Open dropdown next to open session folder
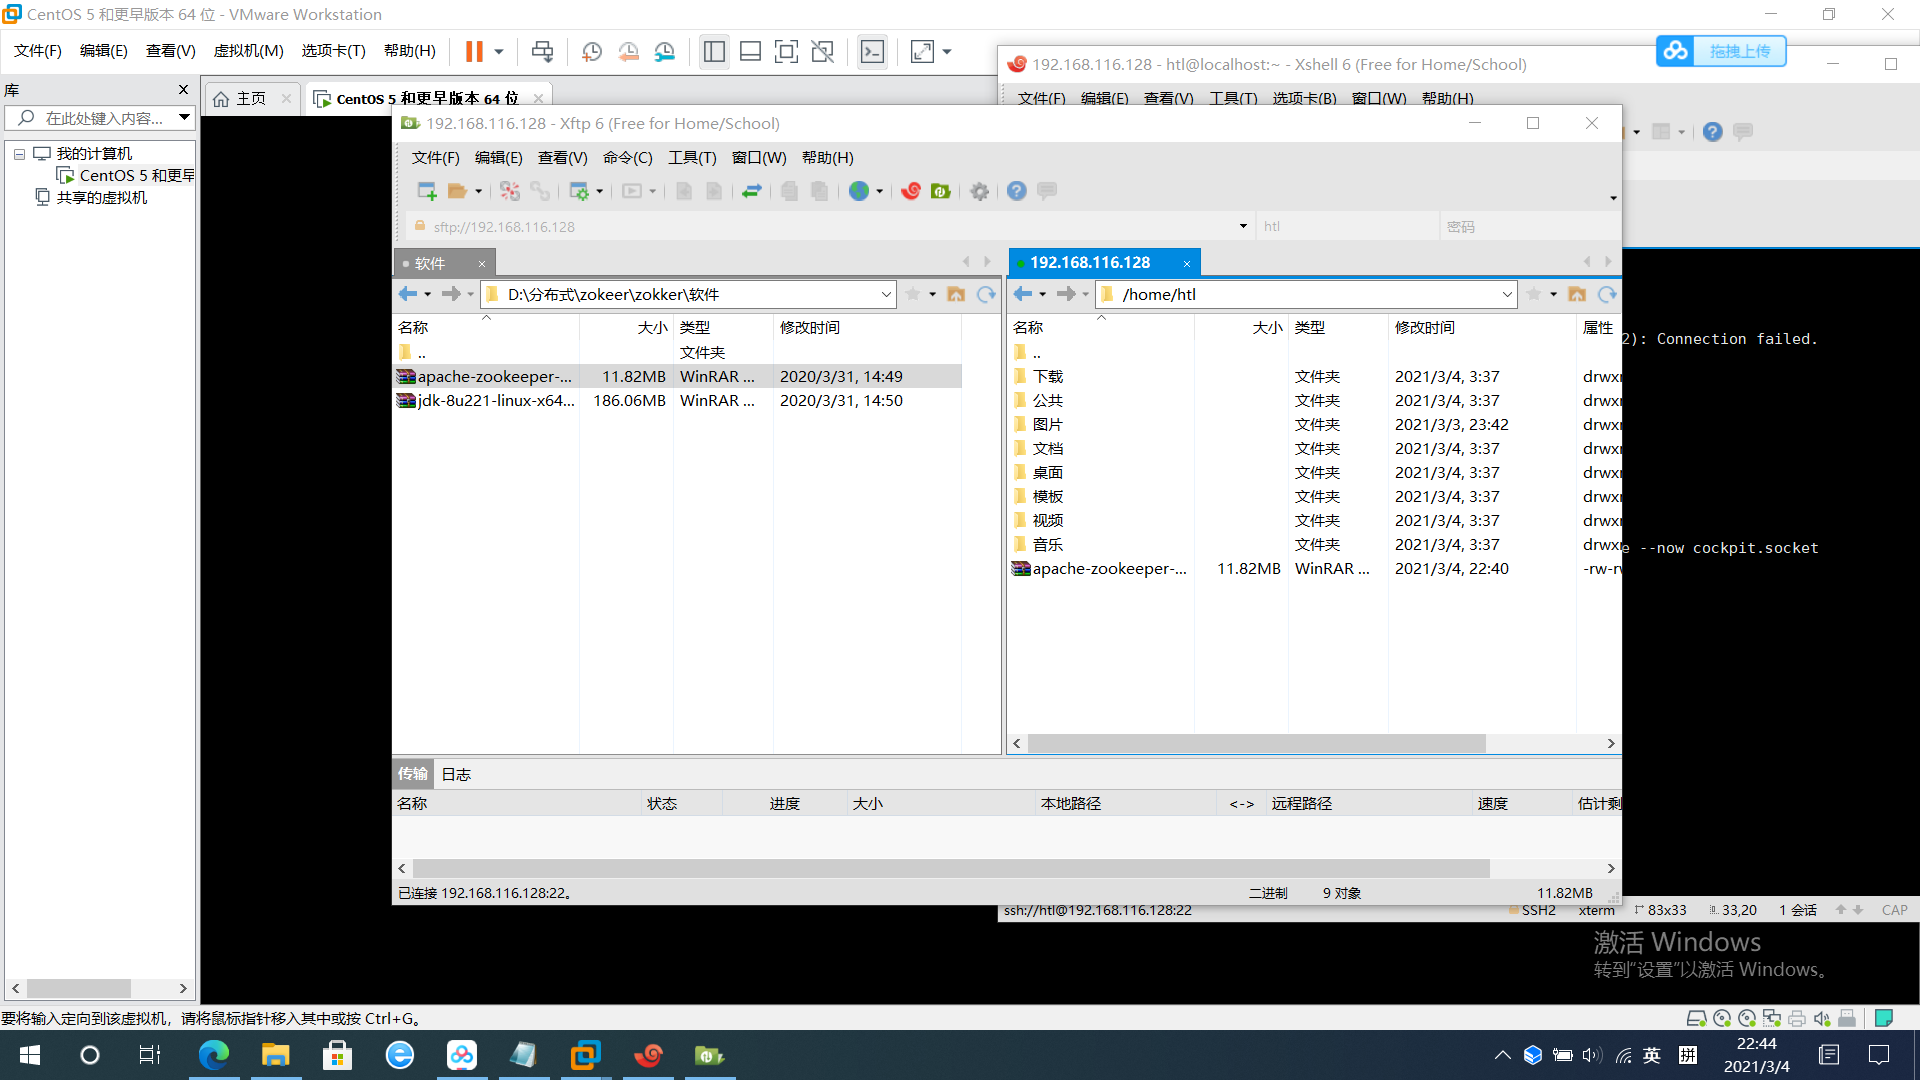The image size is (1920, 1080). pos(478,191)
